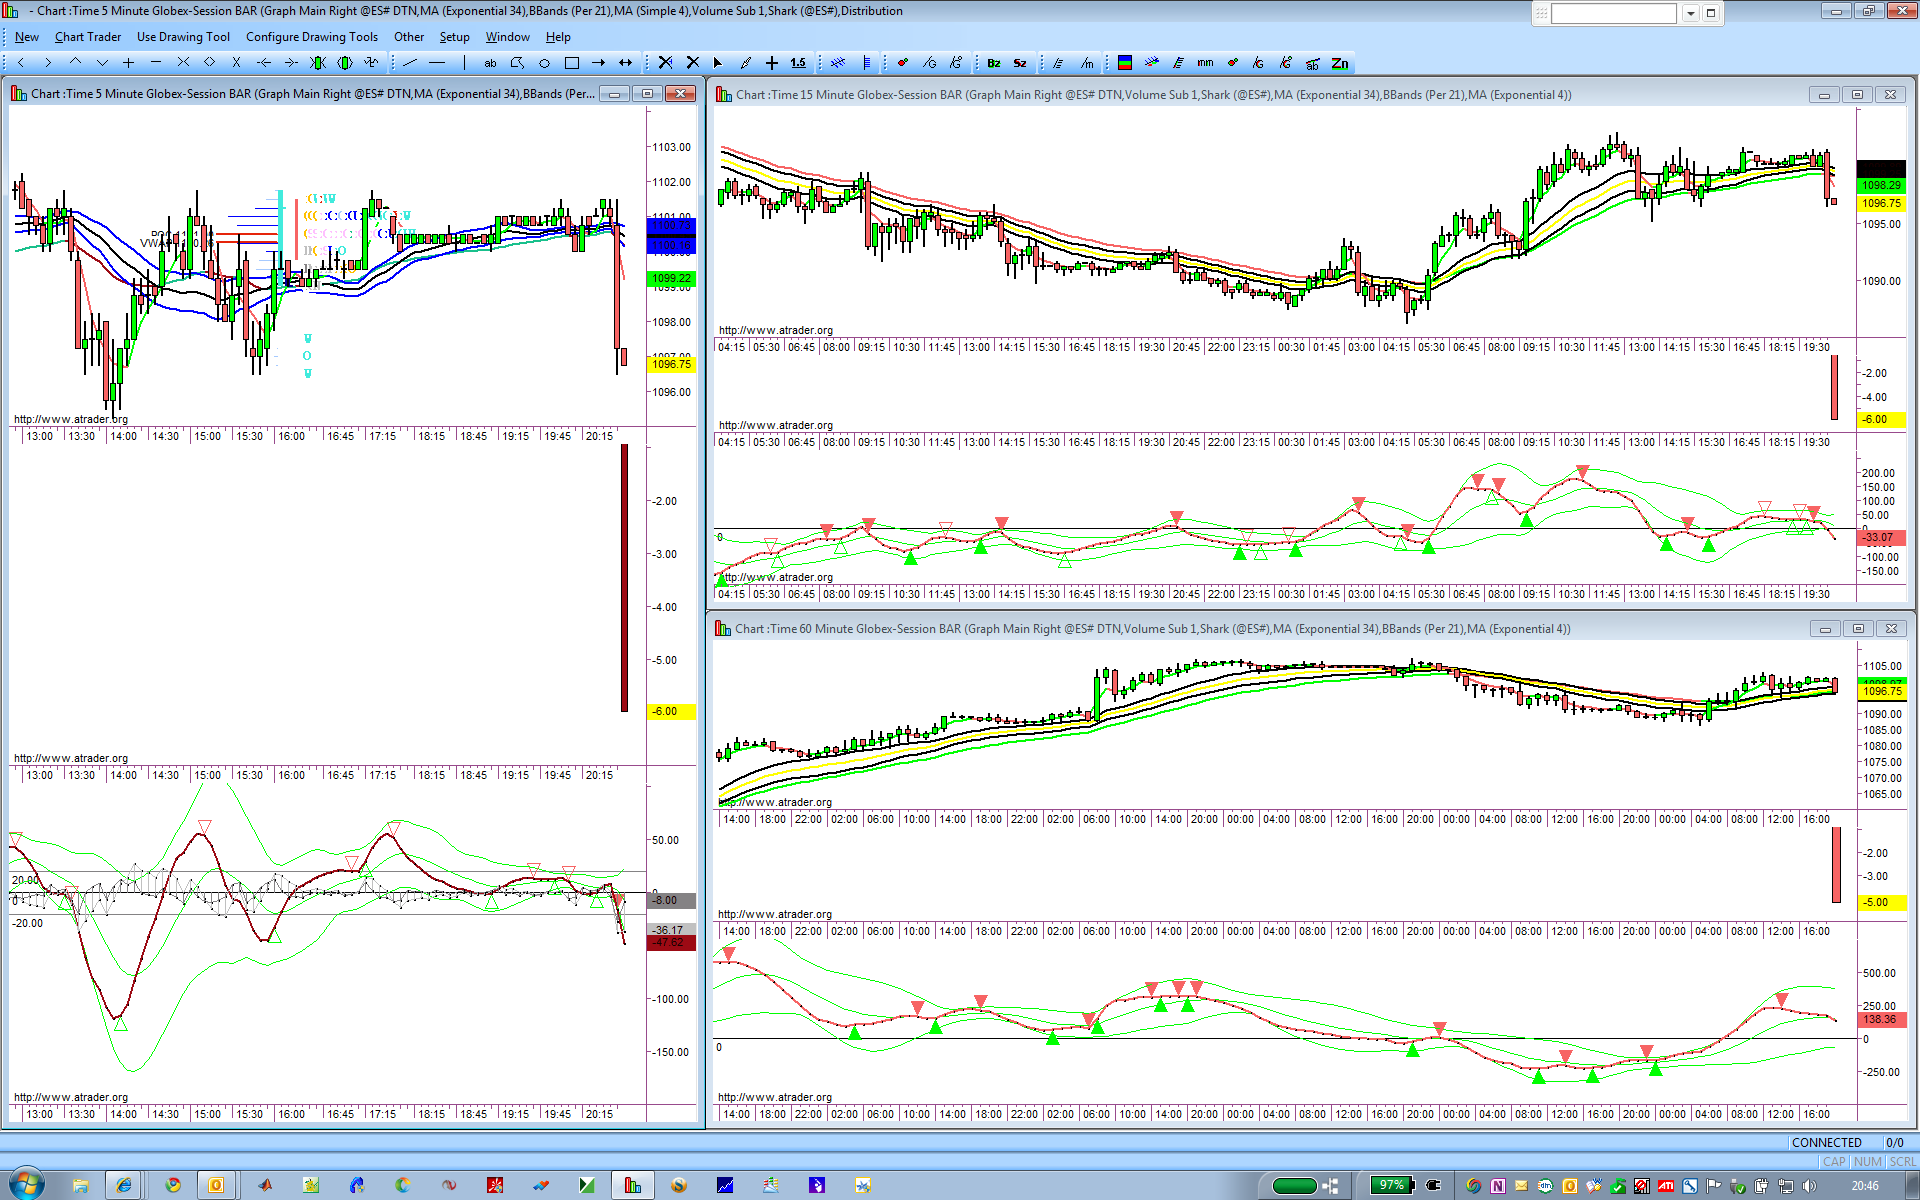Screen dimensions: 1920x1200
Task: Click the green candle compress icon
Action: point(318,63)
